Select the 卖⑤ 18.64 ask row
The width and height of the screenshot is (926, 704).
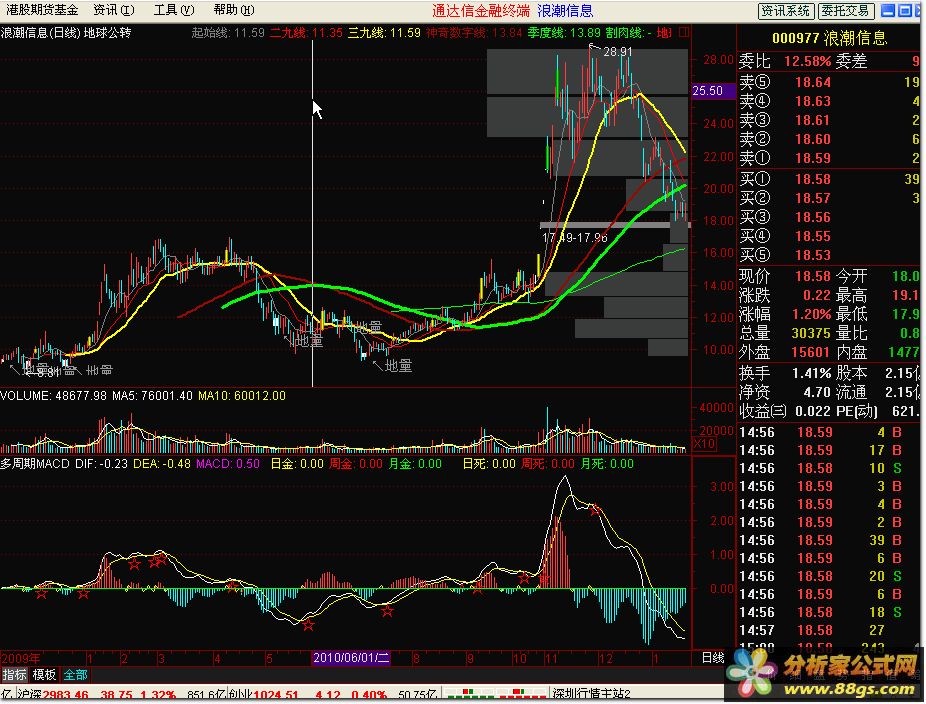tap(829, 82)
